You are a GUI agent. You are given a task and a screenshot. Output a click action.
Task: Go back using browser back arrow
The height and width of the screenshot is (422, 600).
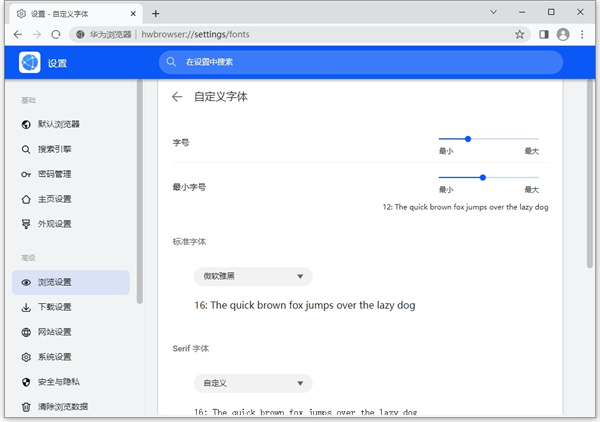coord(18,34)
